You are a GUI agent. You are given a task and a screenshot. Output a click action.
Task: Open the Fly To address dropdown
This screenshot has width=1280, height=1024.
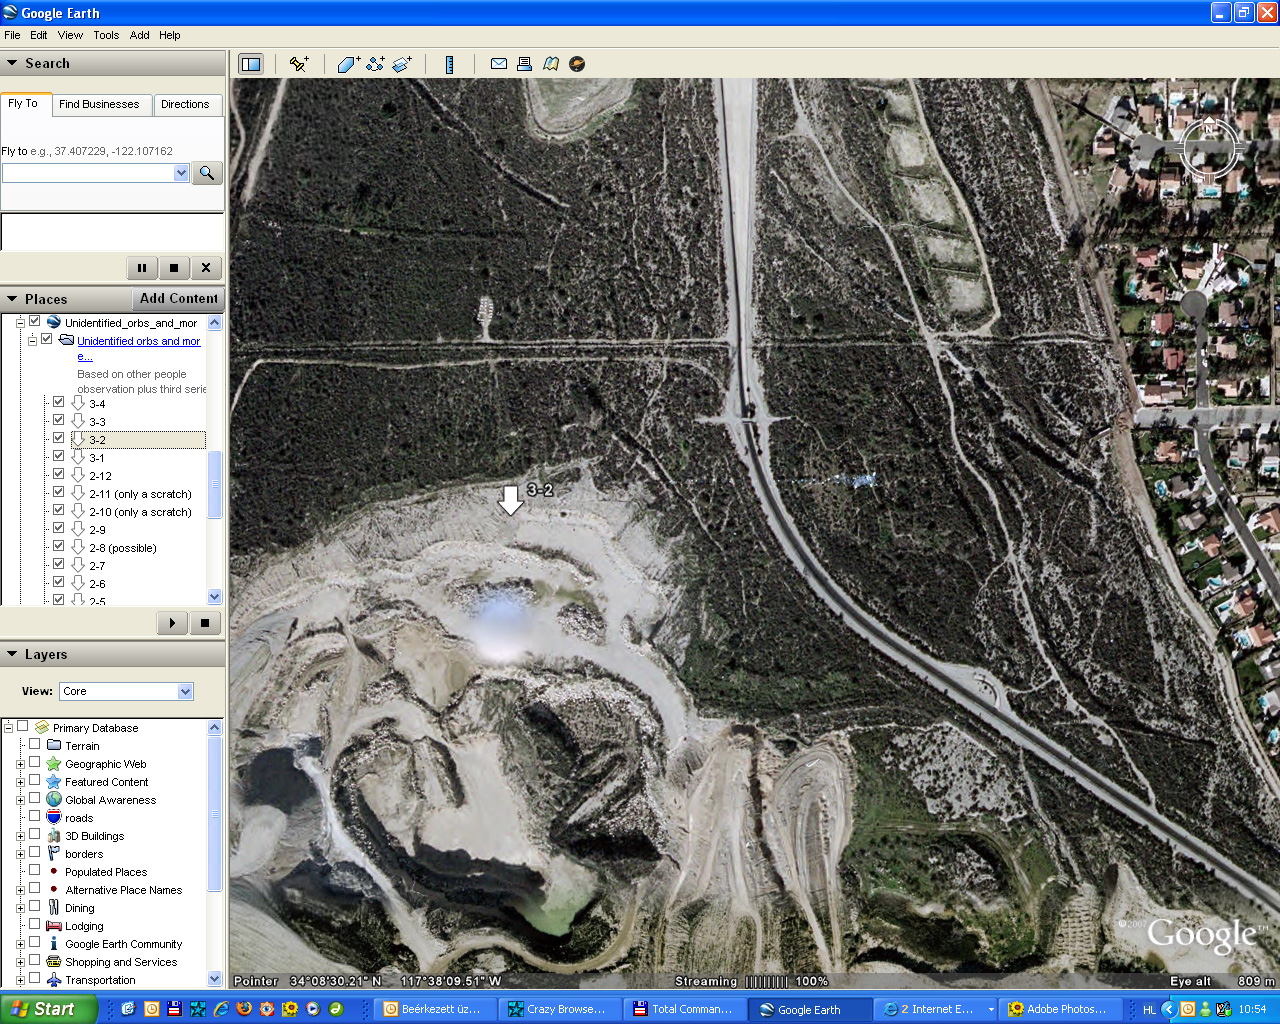click(x=181, y=173)
